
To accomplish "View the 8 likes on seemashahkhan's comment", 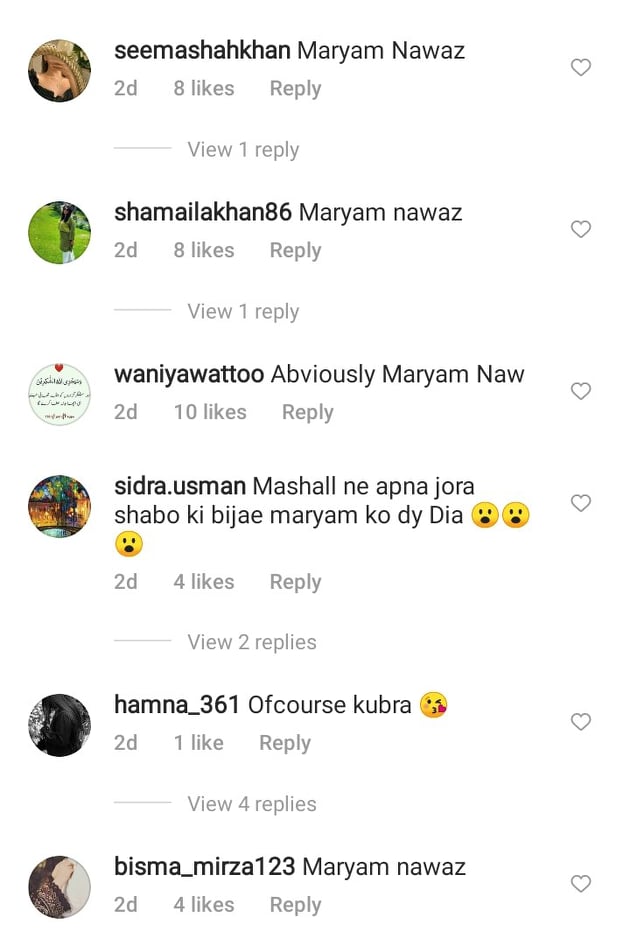I will 204,88.
